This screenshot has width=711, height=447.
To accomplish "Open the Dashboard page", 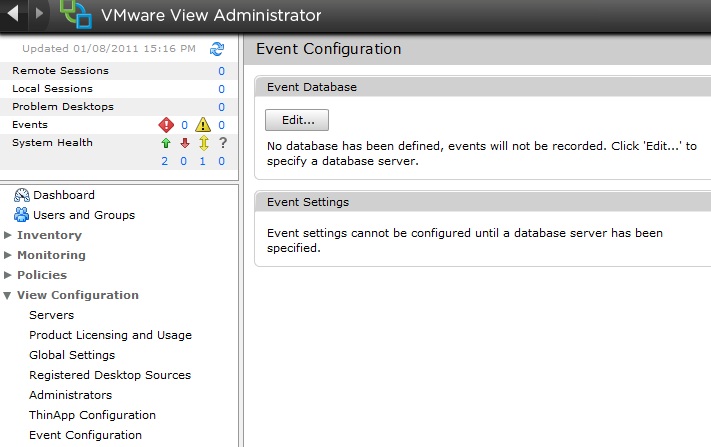I will (x=64, y=195).
